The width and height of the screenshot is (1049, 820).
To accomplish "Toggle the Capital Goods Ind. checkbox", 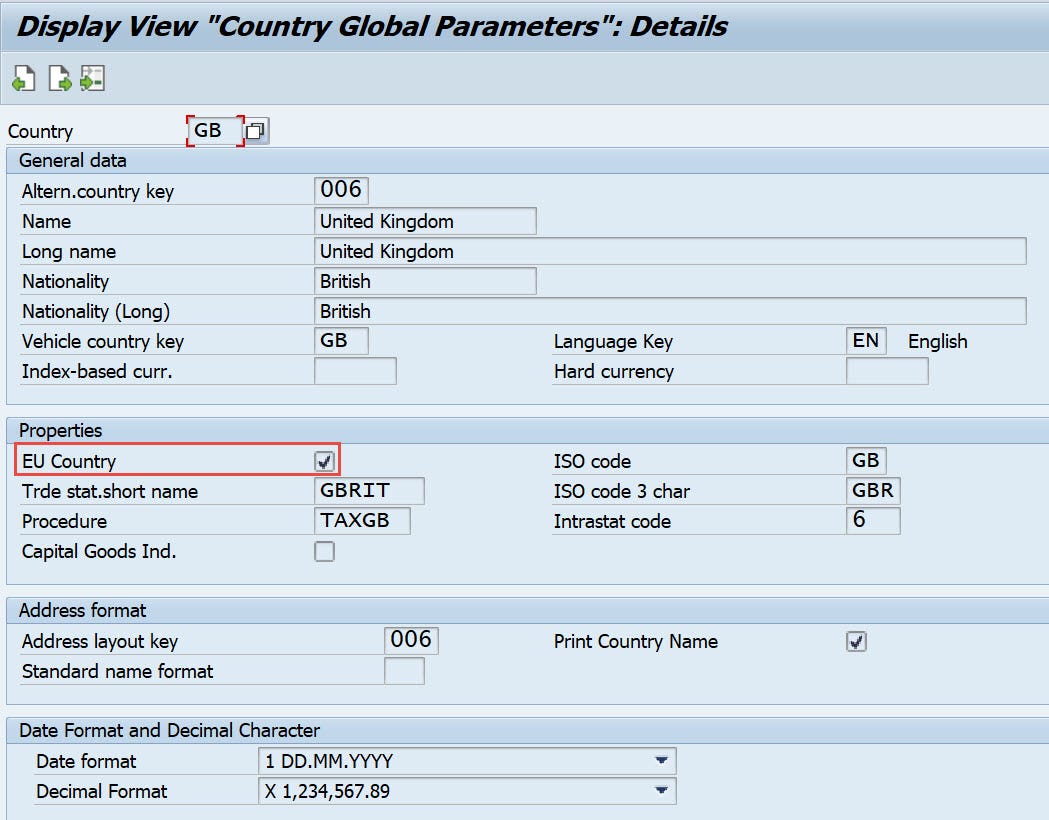I will pyautogui.click(x=324, y=551).
